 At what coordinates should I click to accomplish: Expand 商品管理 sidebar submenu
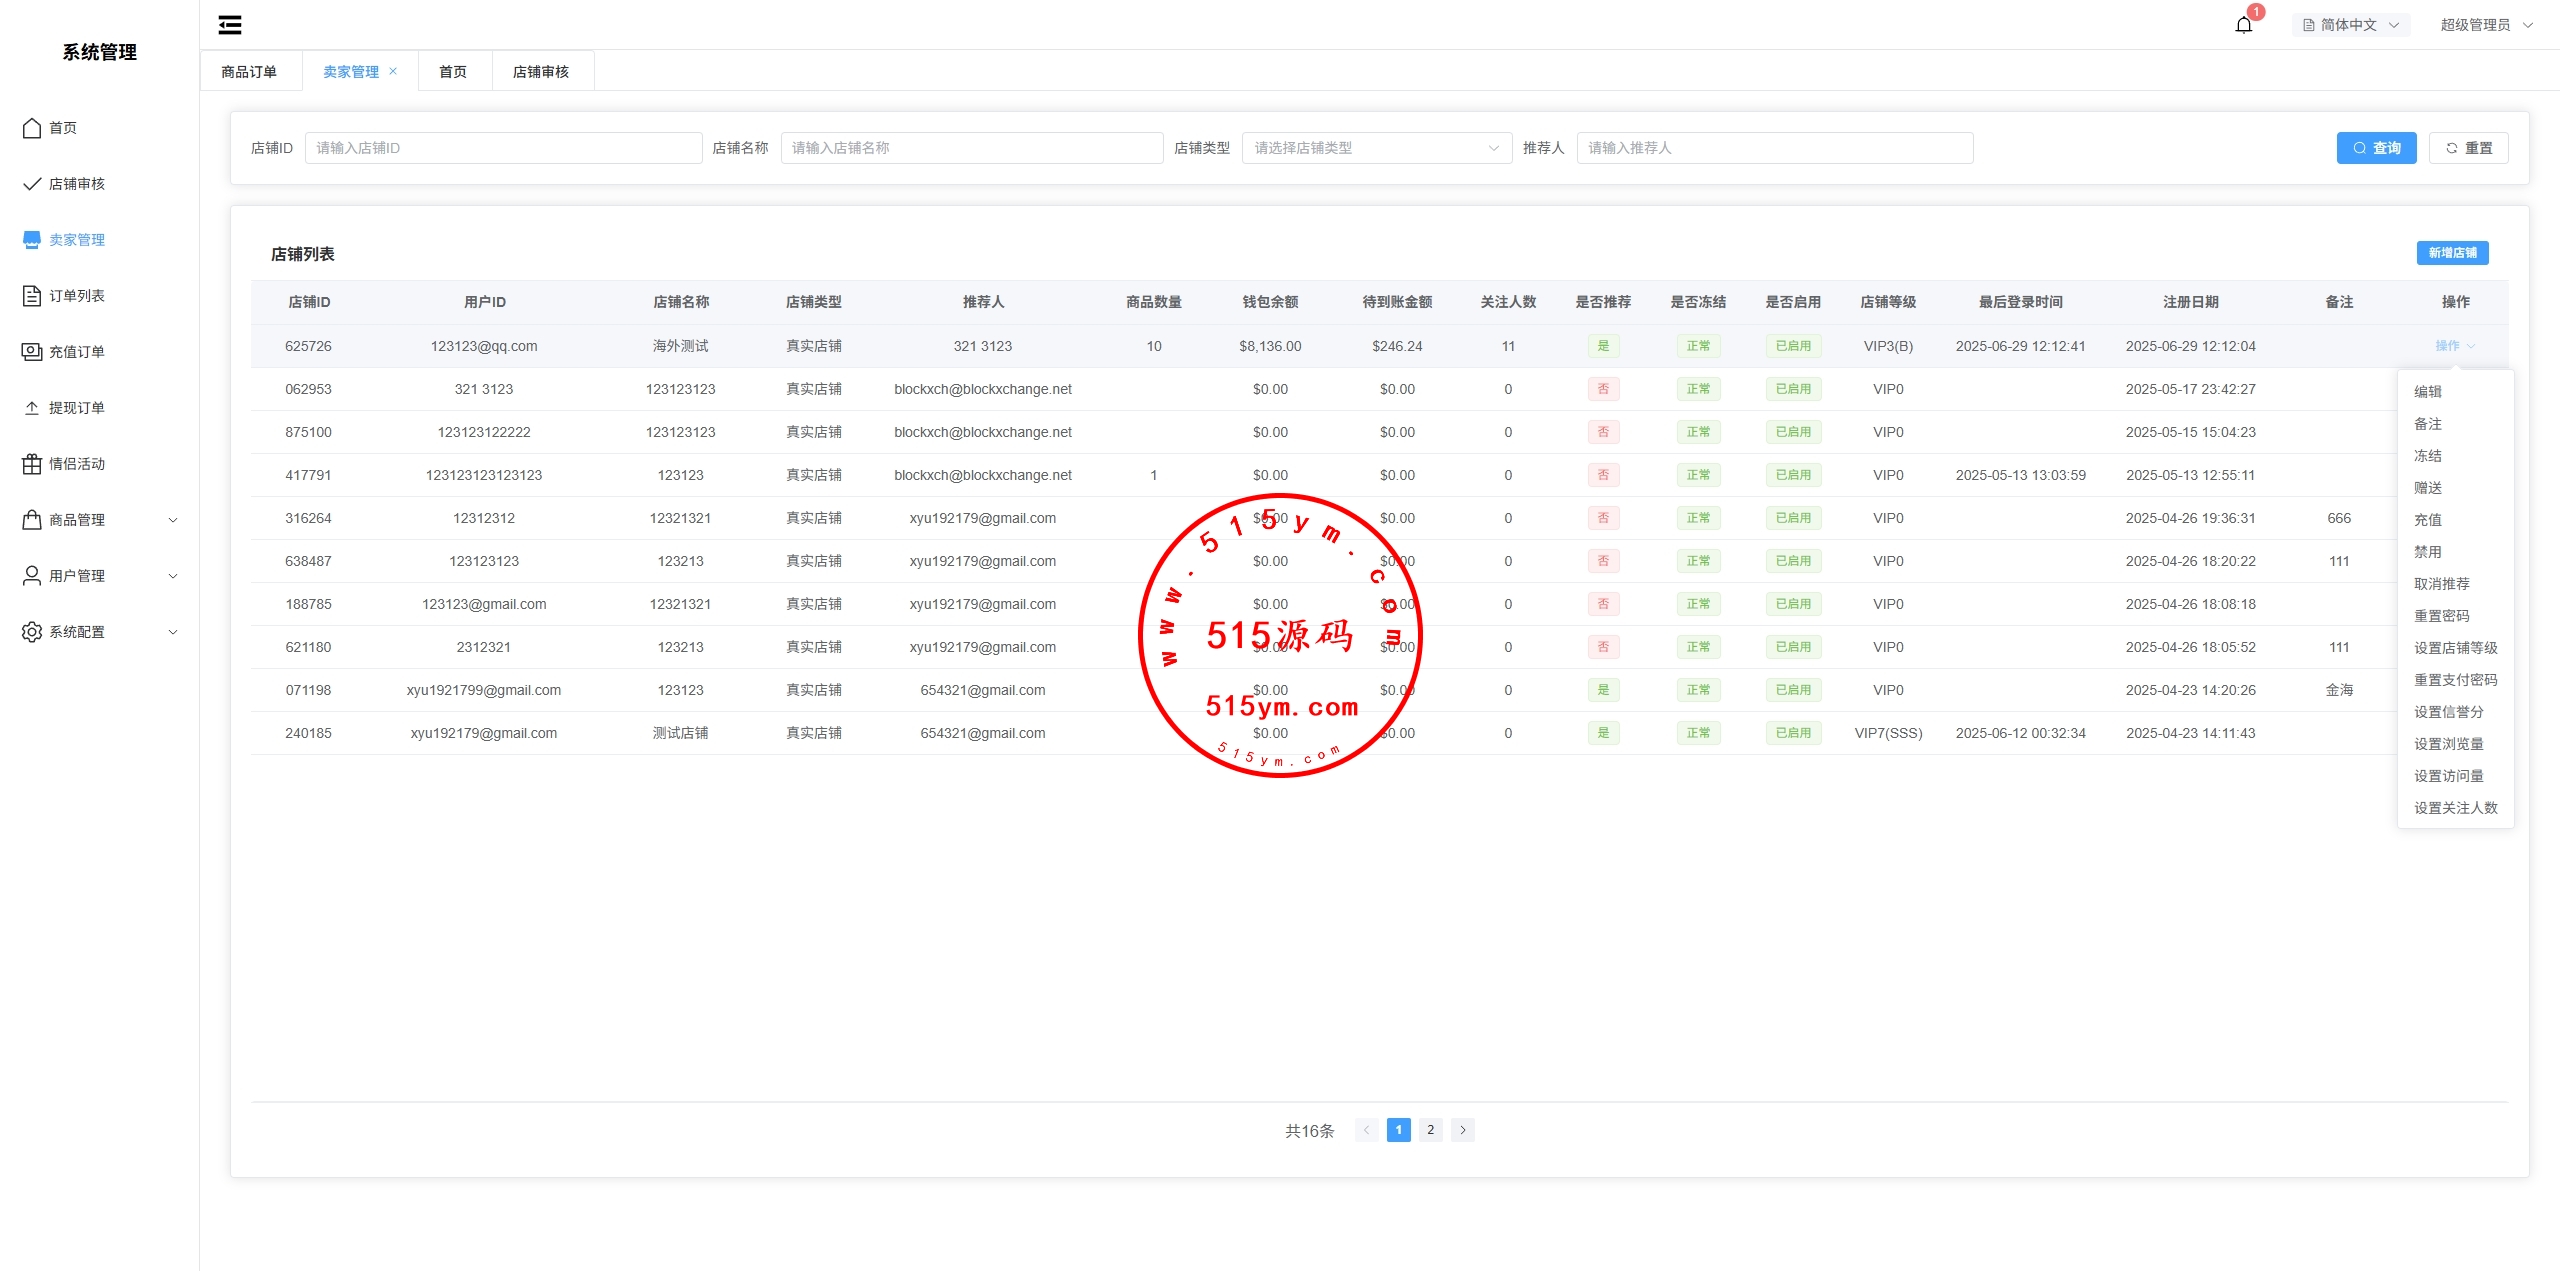[x=173, y=520]
